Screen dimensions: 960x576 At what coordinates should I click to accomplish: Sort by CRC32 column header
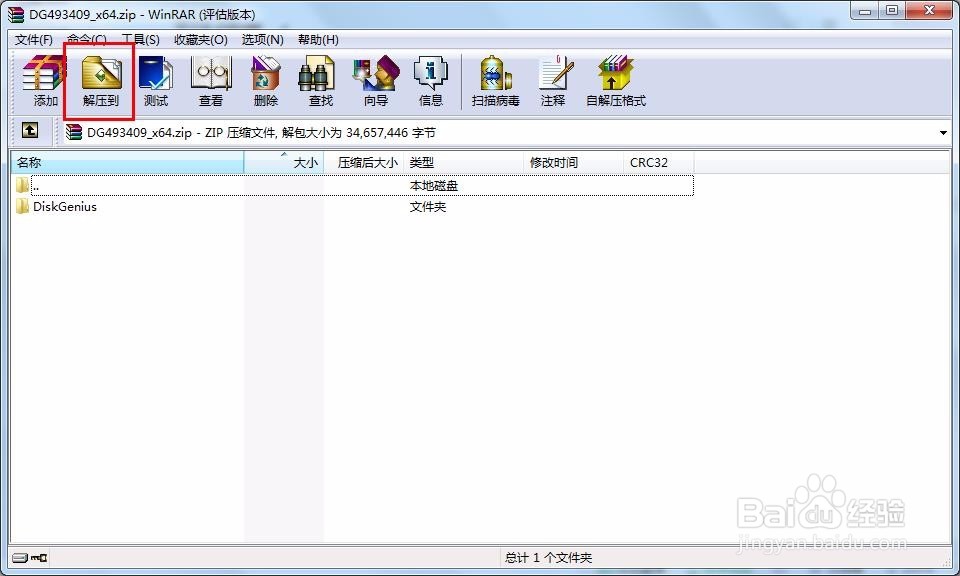tap(659, 163)
